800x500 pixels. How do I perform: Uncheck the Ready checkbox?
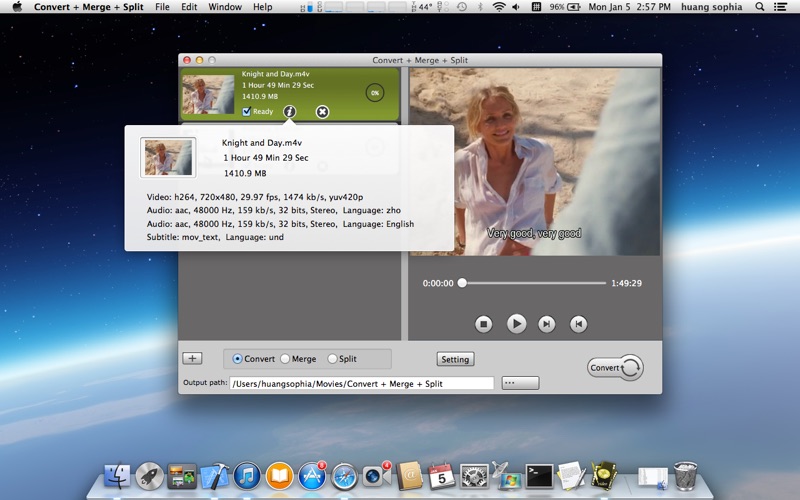[246, 111]
